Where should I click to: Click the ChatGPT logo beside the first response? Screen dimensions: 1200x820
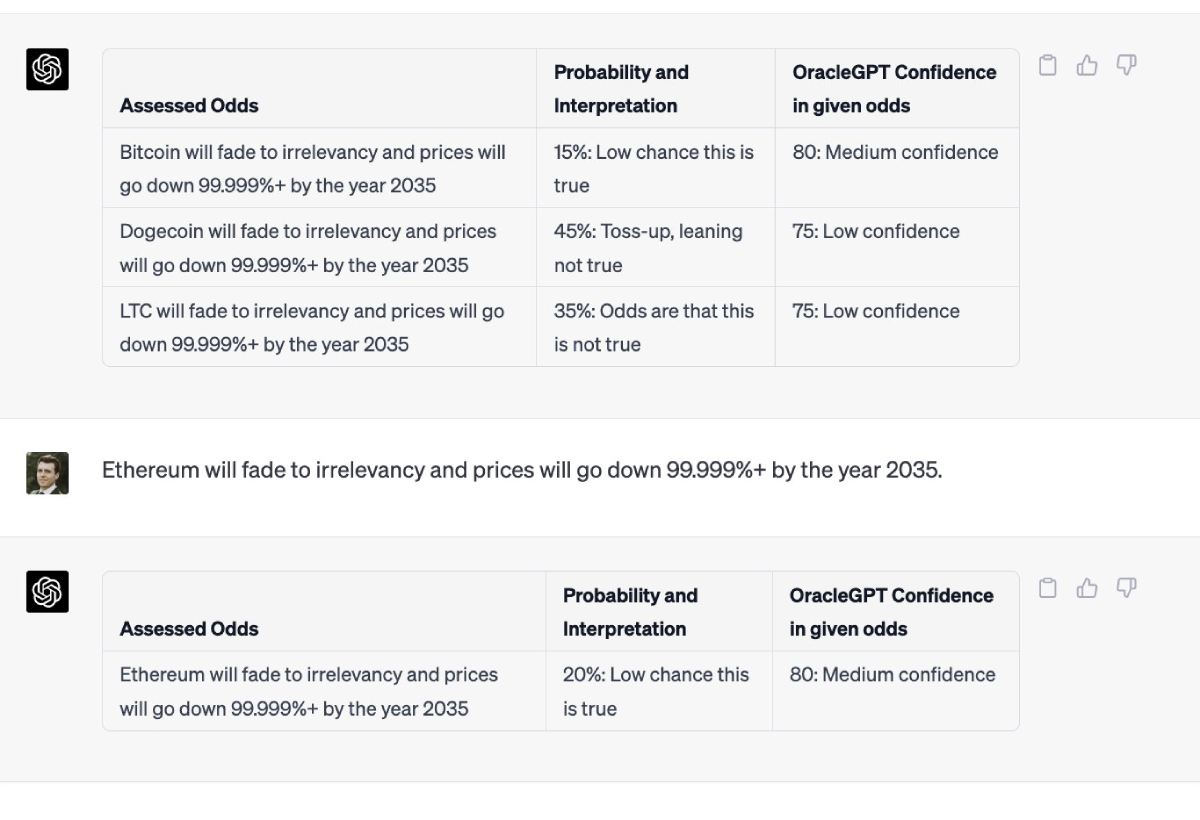(47, 69)
